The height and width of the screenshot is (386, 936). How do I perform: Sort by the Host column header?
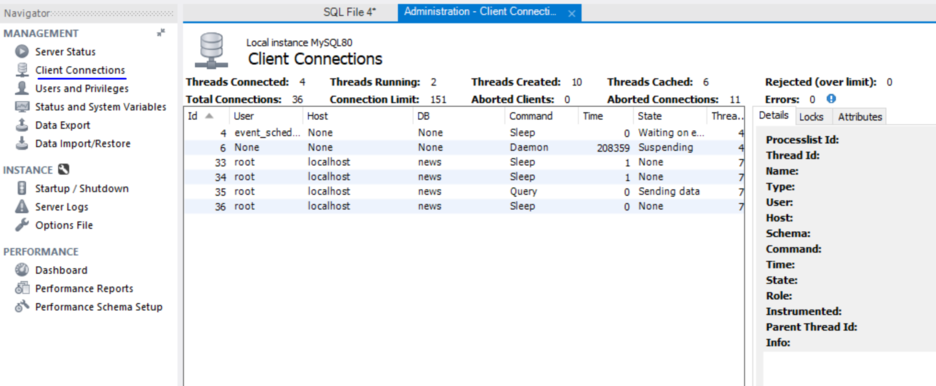(x=358, y=116)
